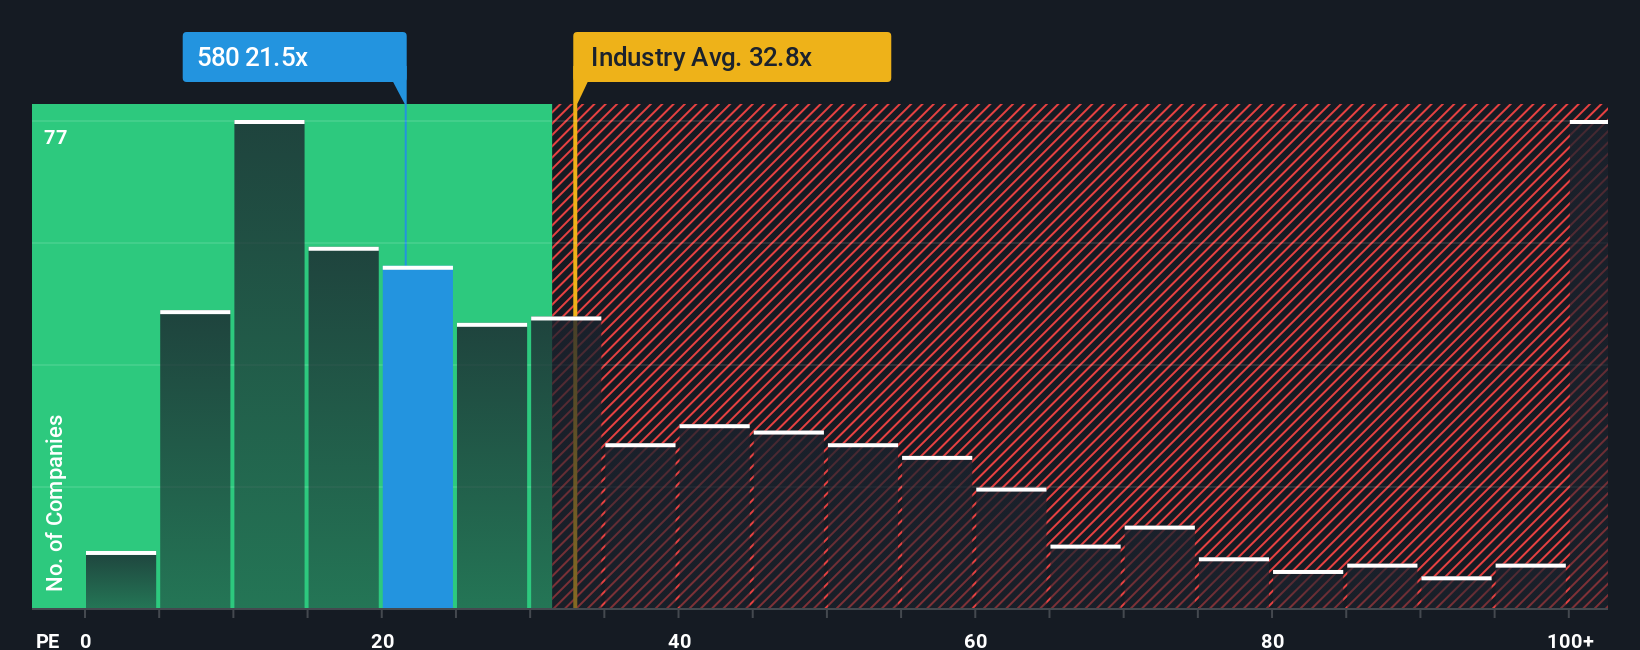Screen dimensions: 1640x650
Task: Click the tallest green bar at PE 10-15
Action: coord(270,364)
